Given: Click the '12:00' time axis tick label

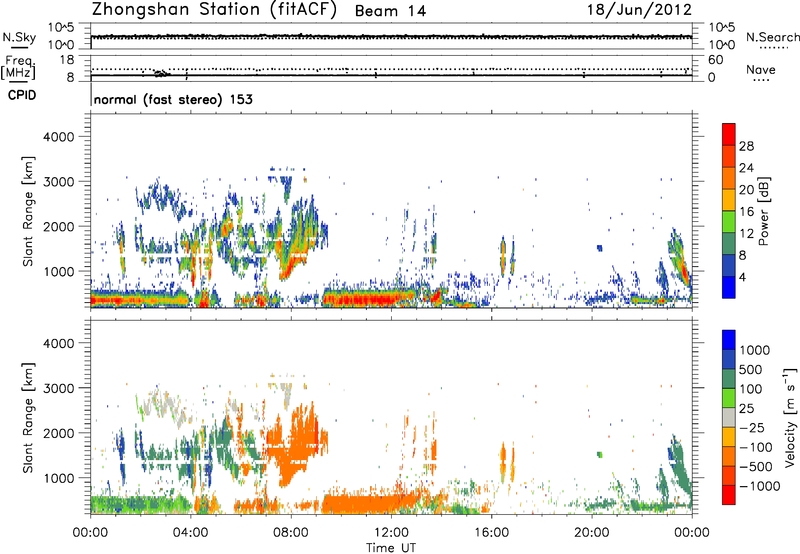Looking at the screenshot, I should (x=391, y=533).
